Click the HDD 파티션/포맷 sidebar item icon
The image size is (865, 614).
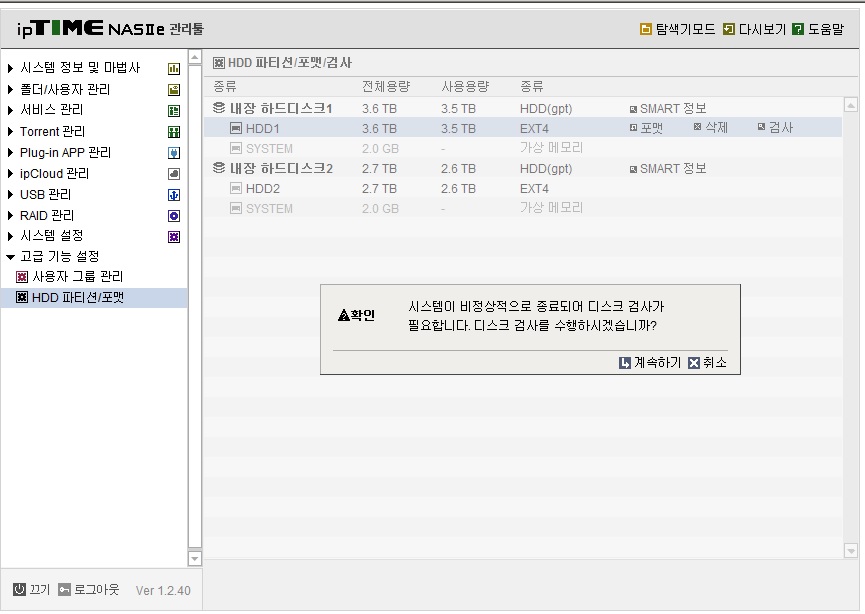(x=22, y=297)
